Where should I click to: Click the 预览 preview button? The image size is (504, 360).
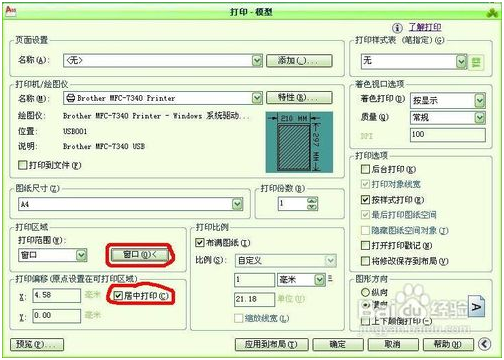(x=37, y=344)
